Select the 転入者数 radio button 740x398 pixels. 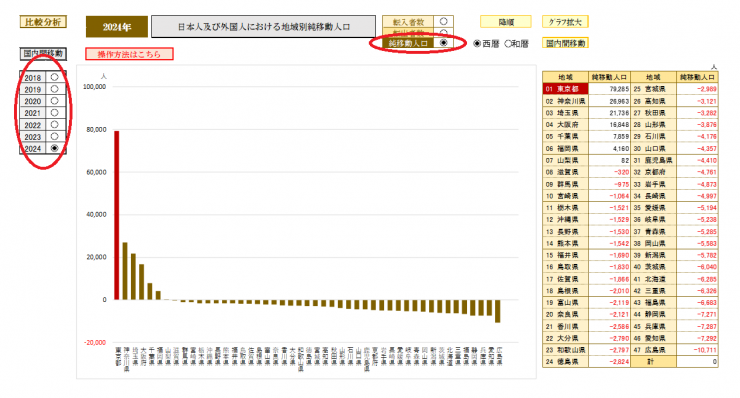[443, 22]
